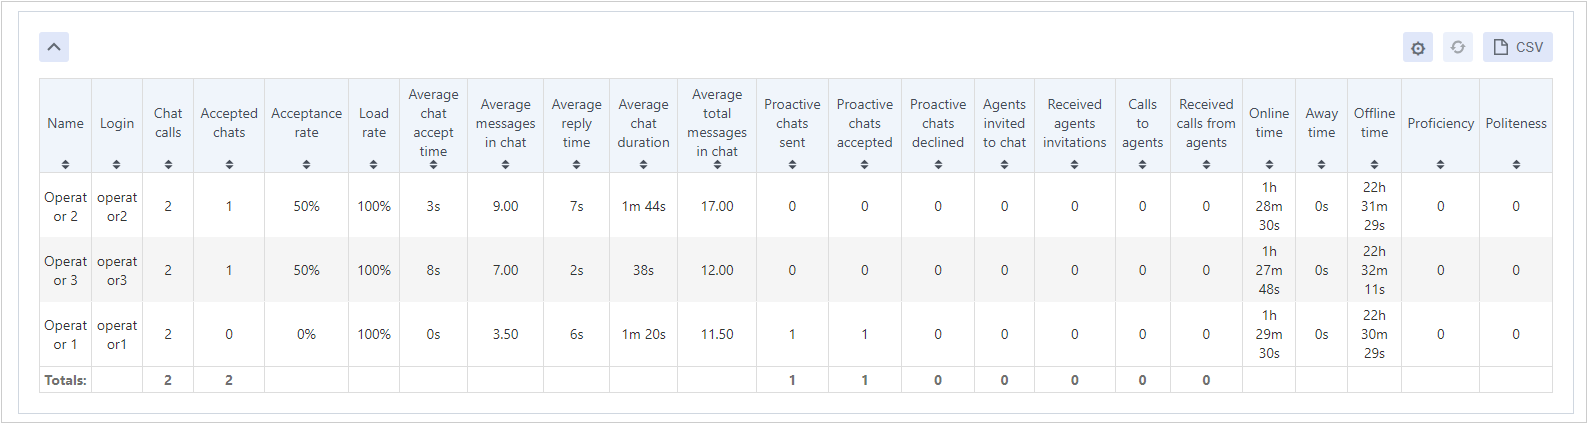Export table as CSV
The width and height of the screenshot is (1588, 424).
[x=1518, y=47]
